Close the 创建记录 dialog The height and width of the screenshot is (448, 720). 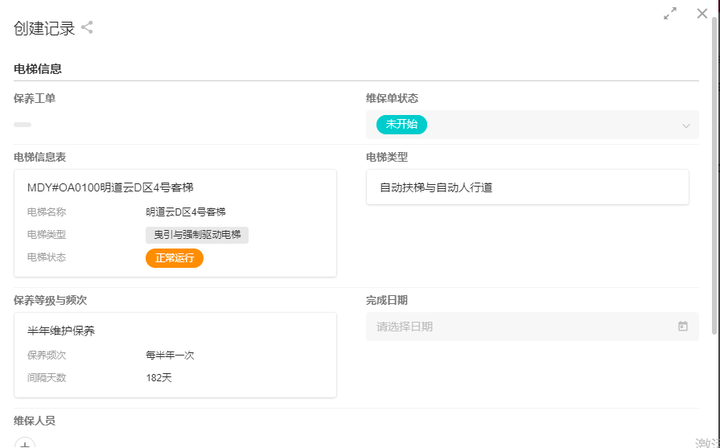pos(702,13)
